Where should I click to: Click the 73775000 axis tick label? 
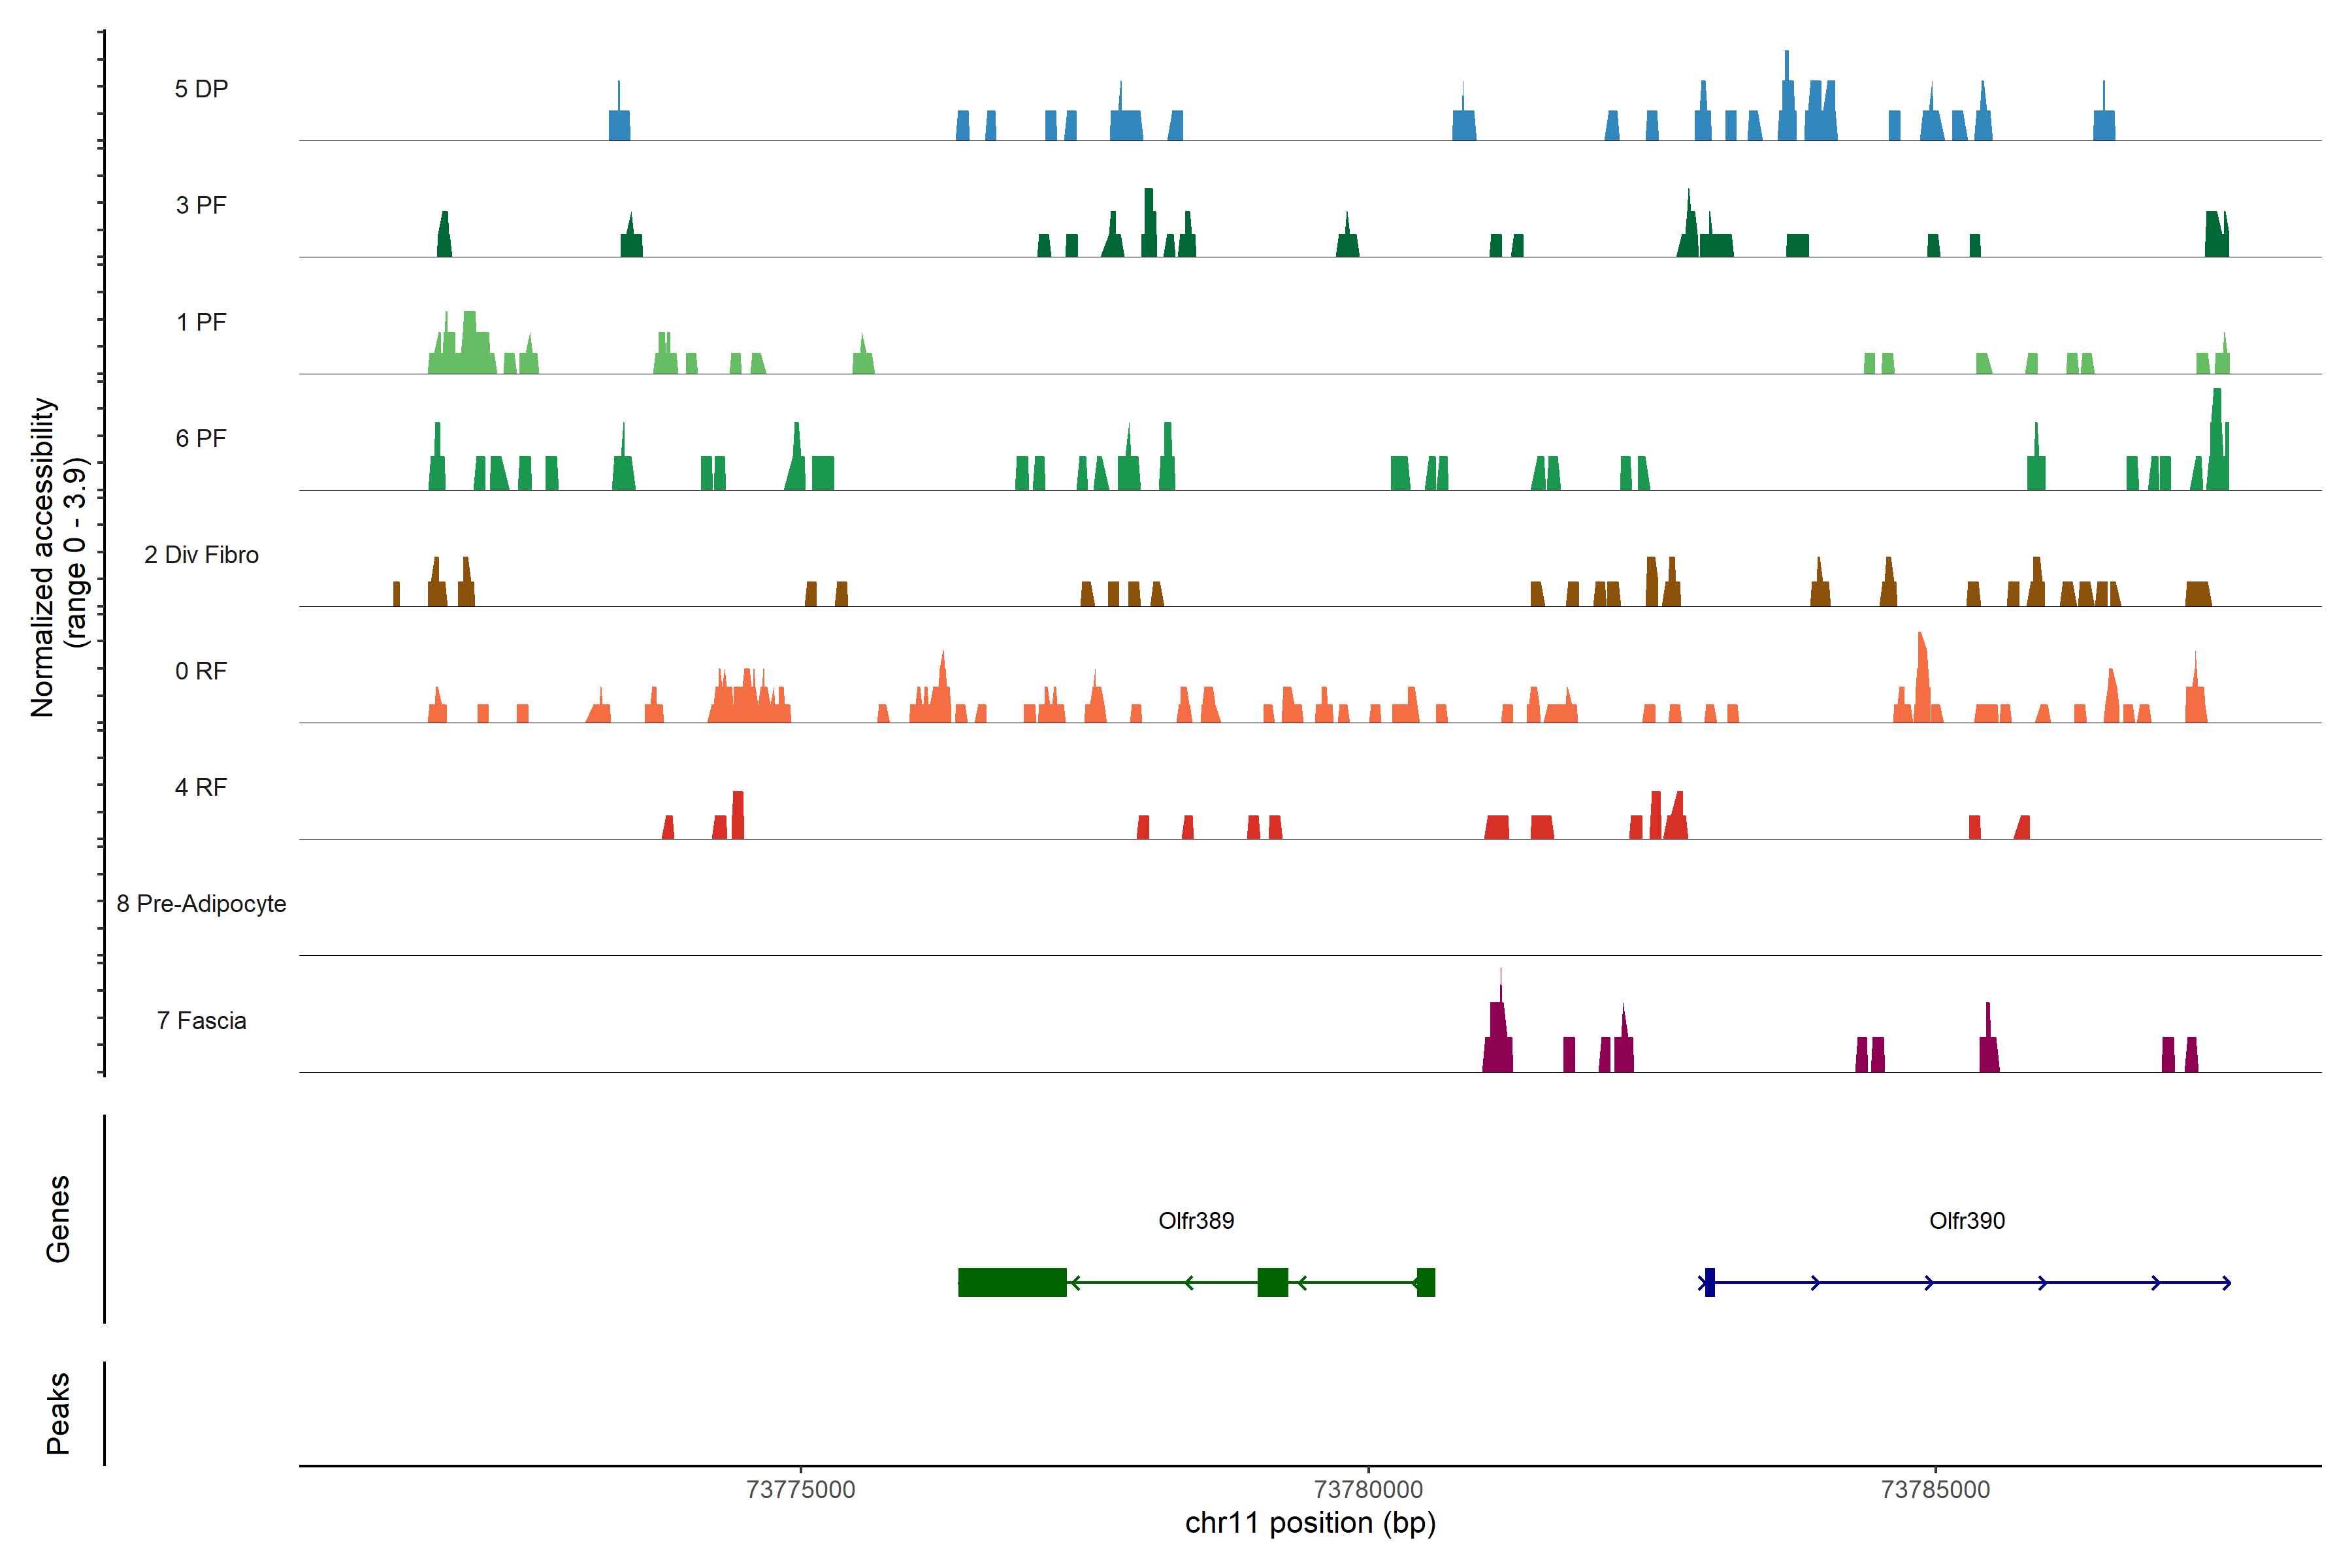tap(801, 1489)
